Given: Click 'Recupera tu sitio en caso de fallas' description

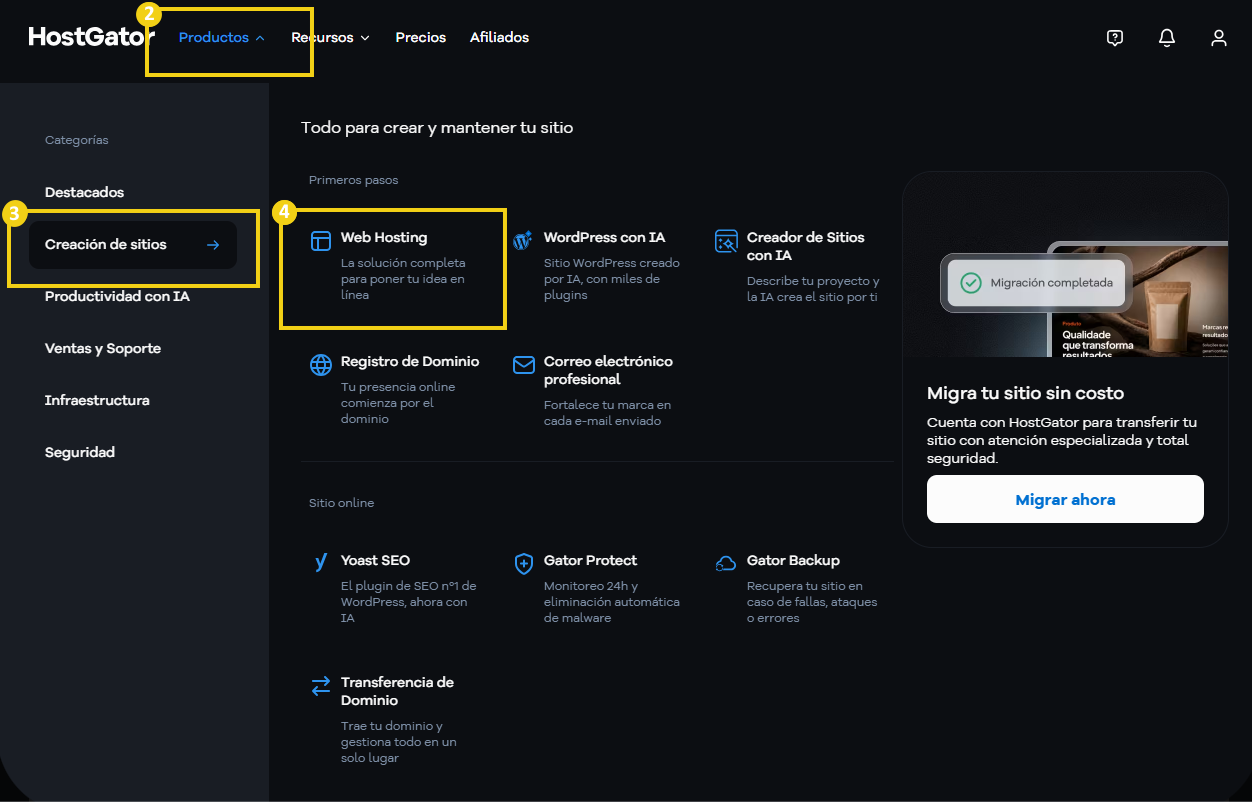Looking at the screenshot, I should coord(812,602).
